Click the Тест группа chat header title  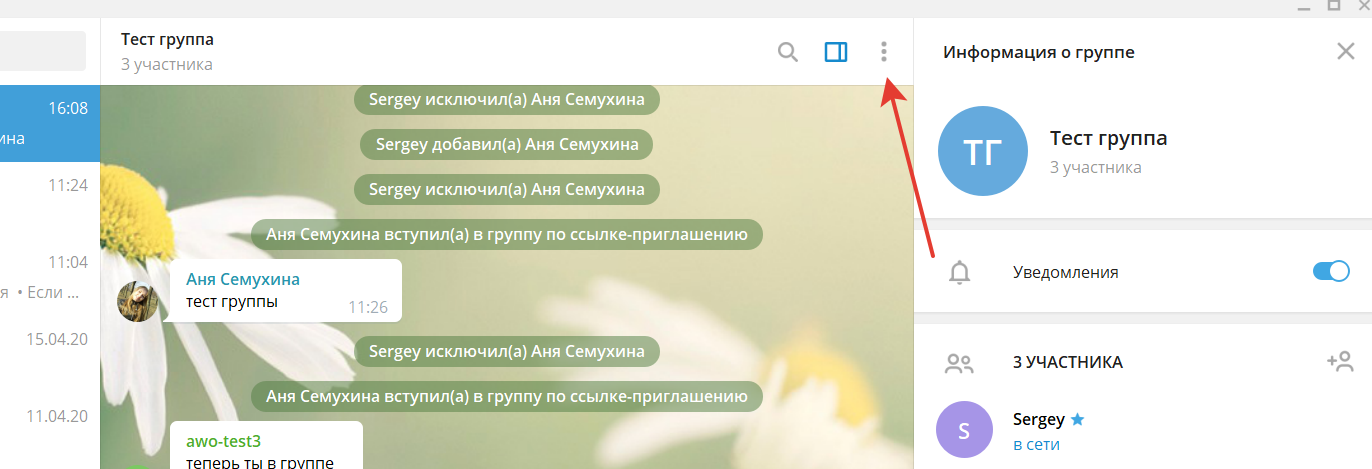click(x=167, y=40)
